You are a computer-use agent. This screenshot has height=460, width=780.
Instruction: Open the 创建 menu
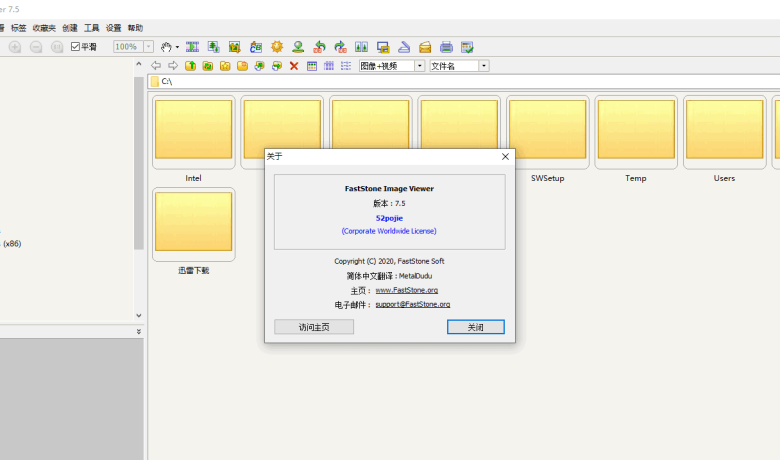click(70, 28)
